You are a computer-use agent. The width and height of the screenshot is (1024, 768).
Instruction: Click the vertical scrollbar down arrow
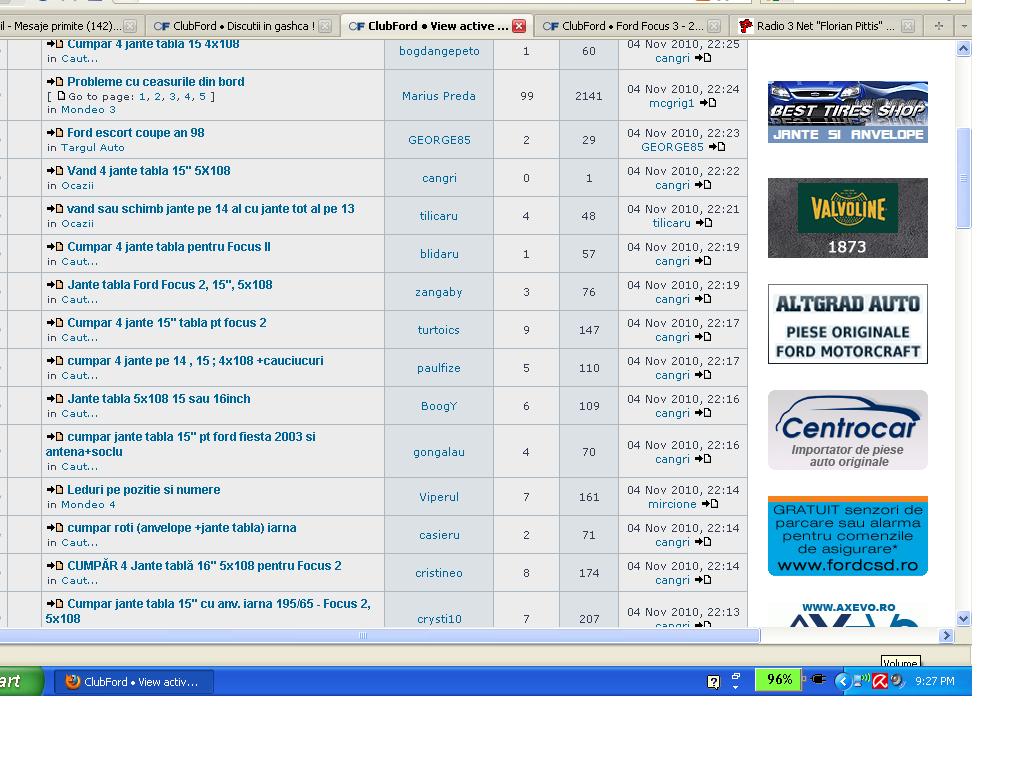(963, 618)
